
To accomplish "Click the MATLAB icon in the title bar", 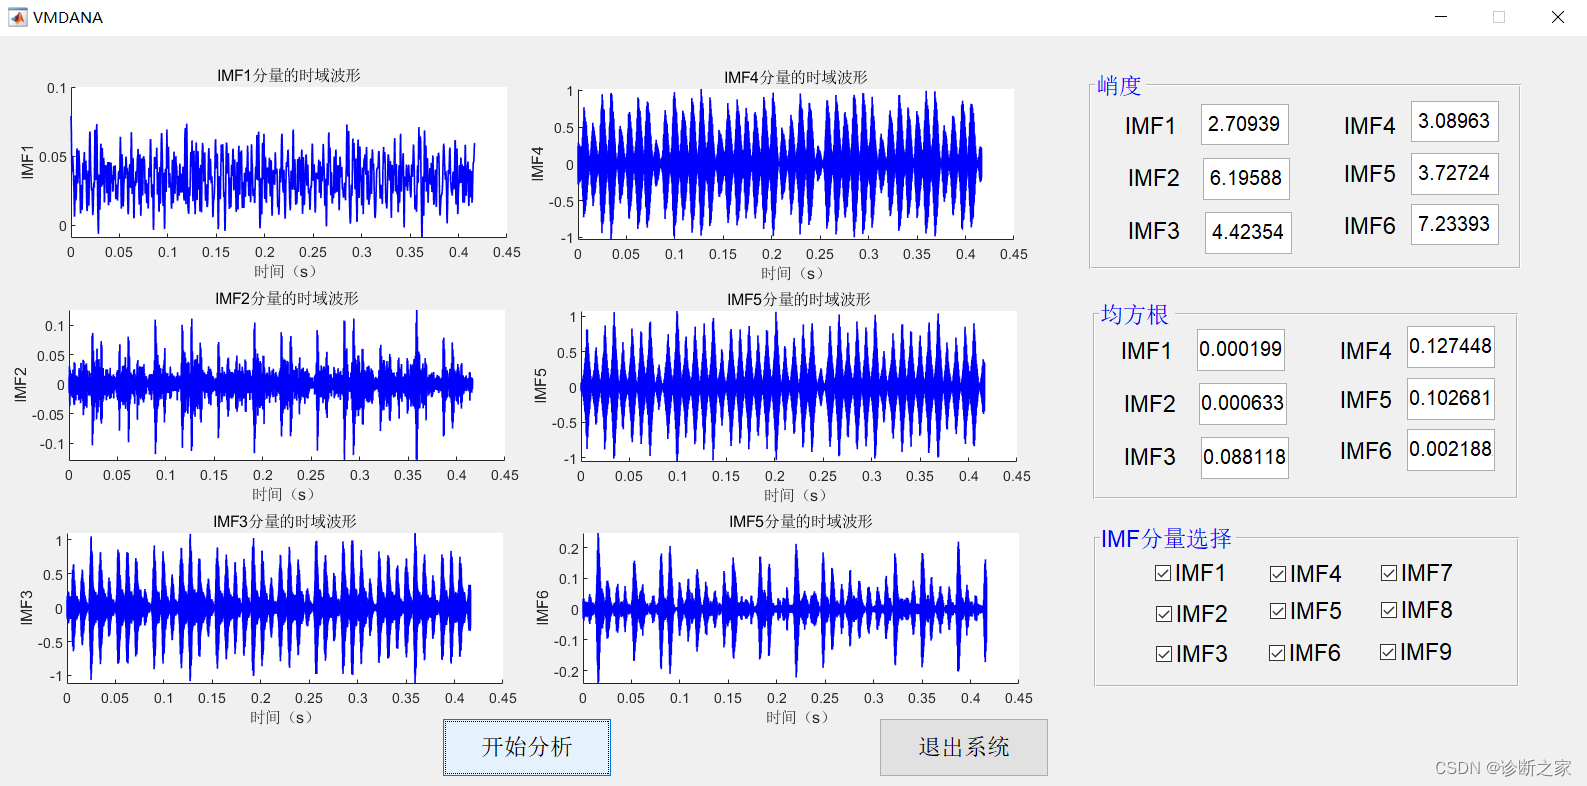I will [17, 17].
